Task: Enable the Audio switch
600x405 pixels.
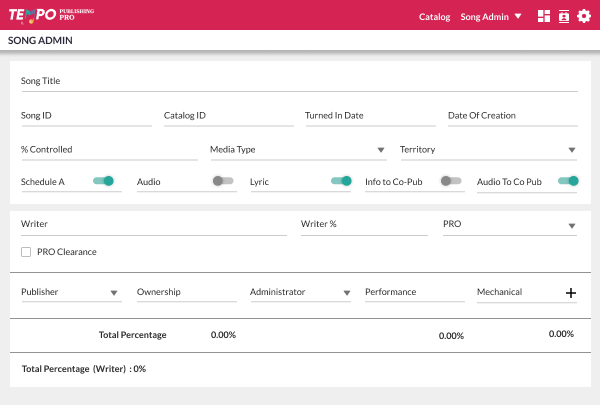Action: click(223, 181)
